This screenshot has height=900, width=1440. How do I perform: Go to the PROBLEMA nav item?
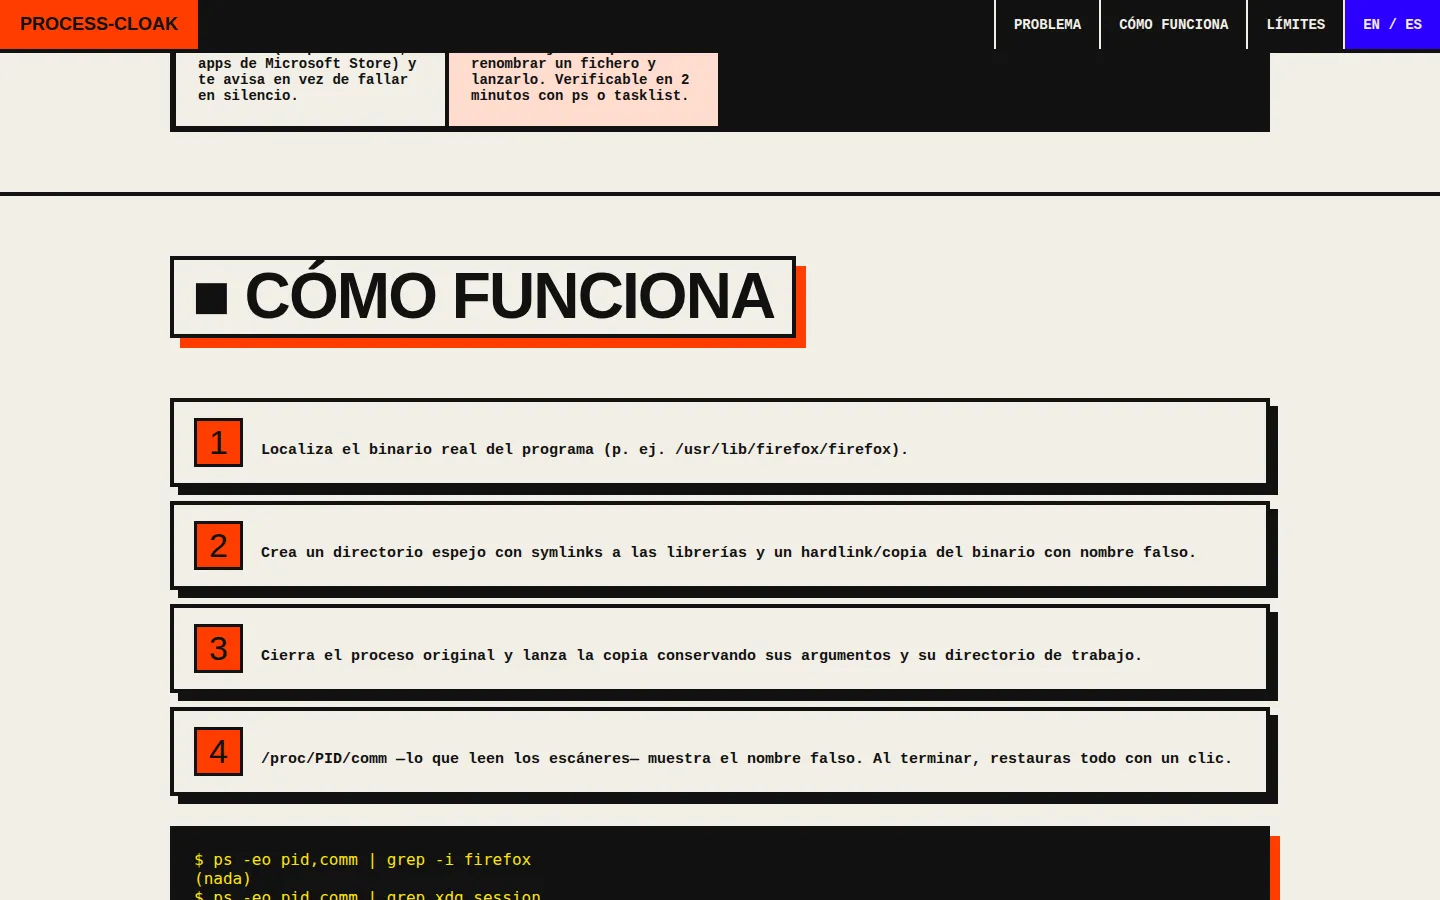click(1047, 24)
